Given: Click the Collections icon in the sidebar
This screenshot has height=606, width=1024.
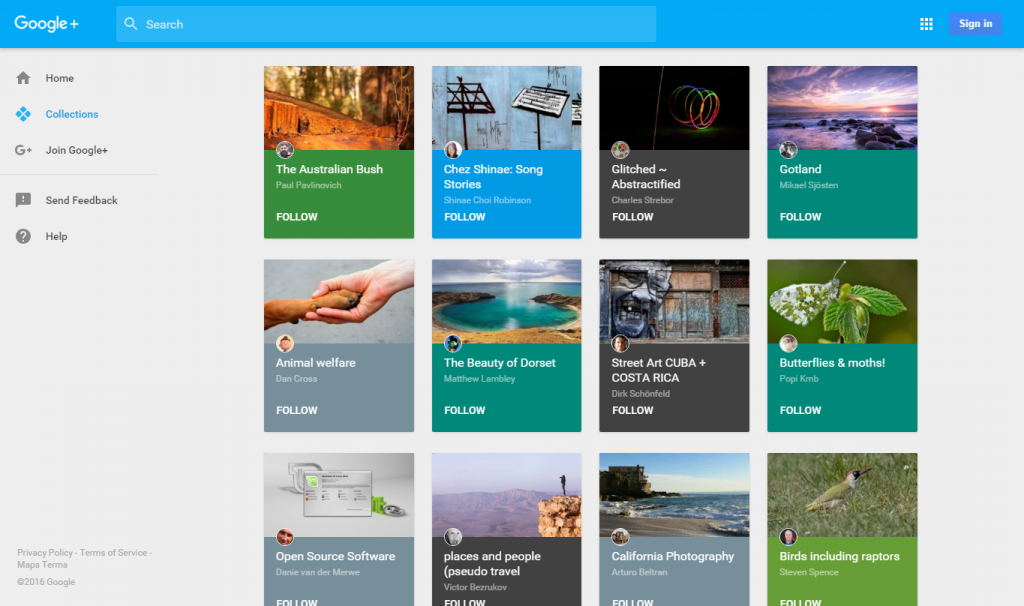Looking at the screenshot, I should click(x=24, y=114).
